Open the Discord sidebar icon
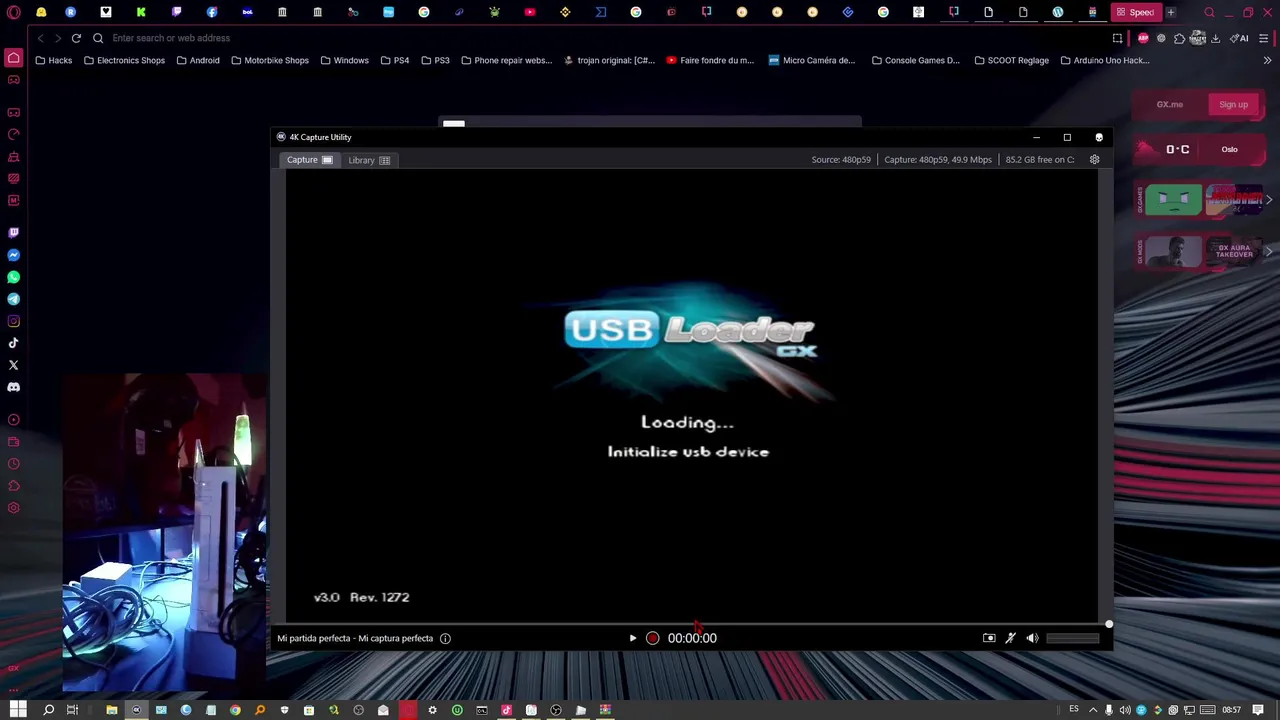This screenshot has width=1280, height=720. [13, 387]
